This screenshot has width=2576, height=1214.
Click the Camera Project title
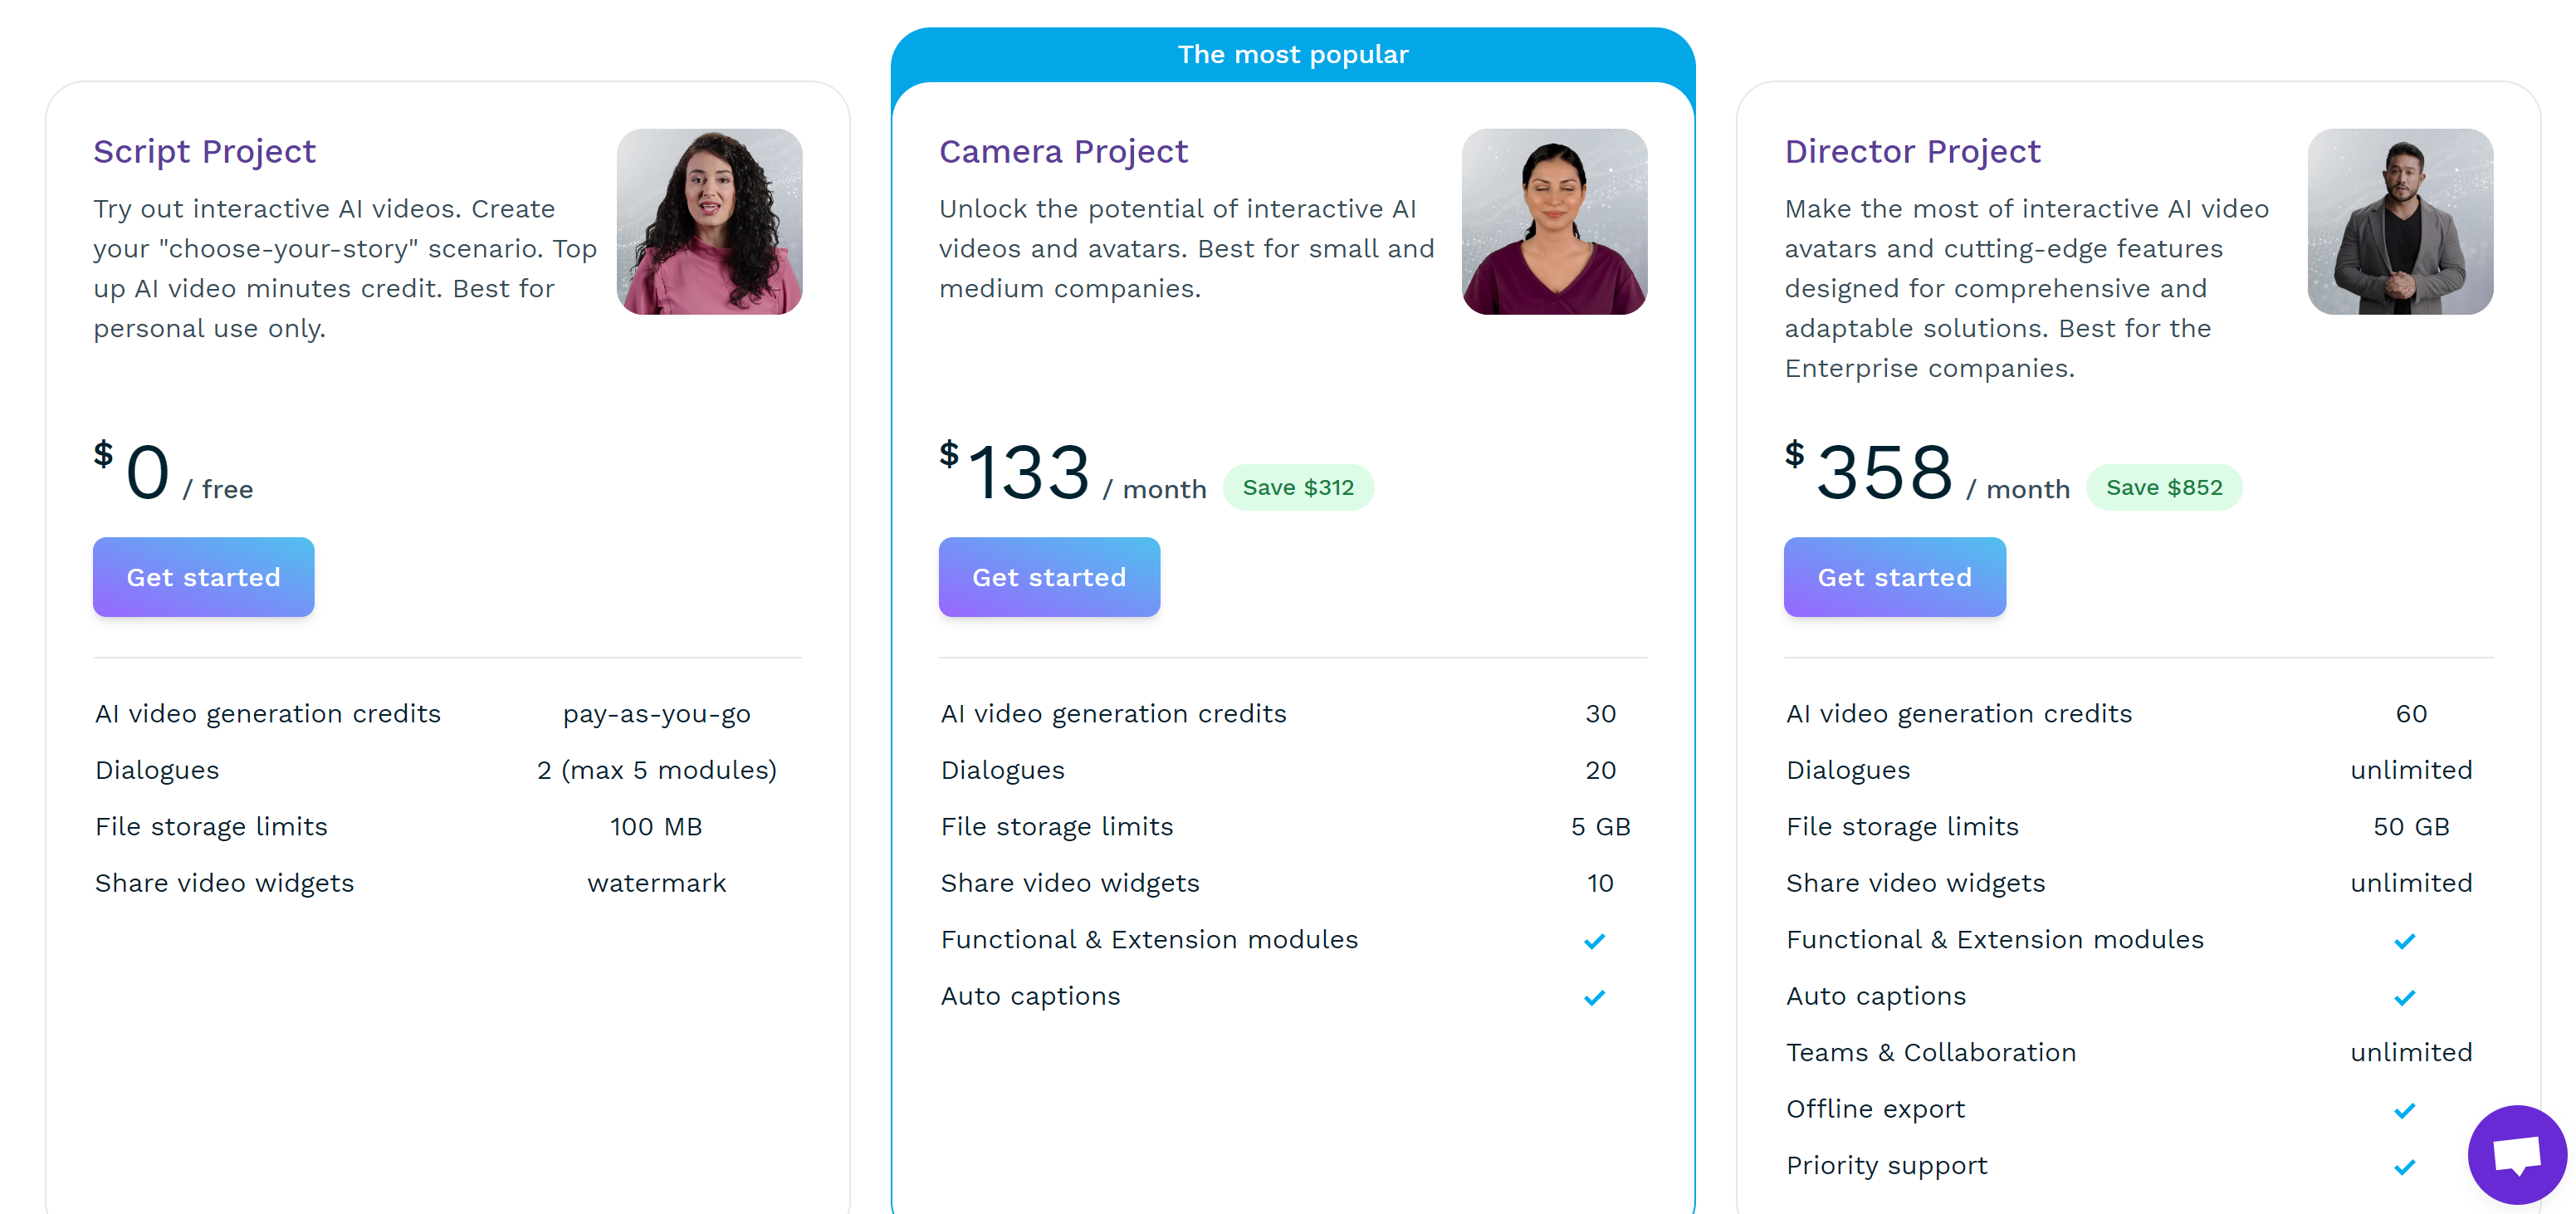point(1063,152)
